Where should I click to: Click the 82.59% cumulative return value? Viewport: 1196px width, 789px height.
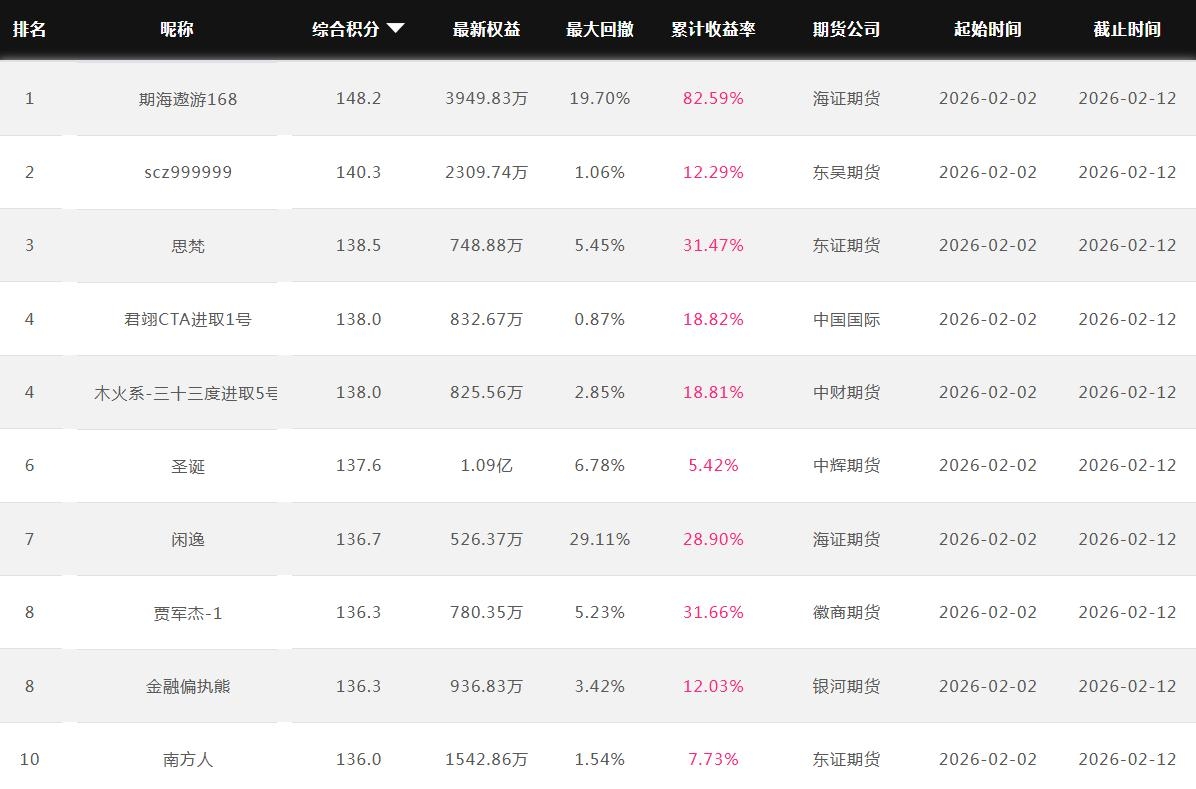pyautogui.click(x=713, y=99)
